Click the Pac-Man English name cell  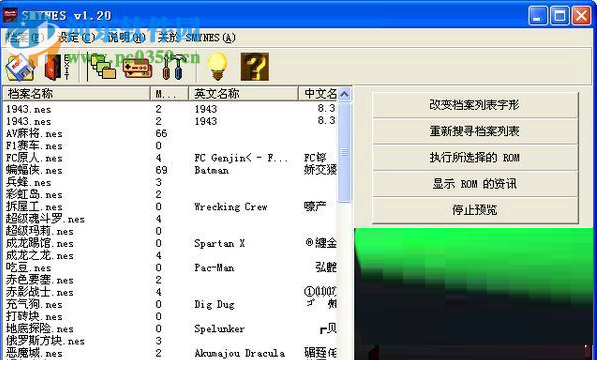[x=214, y=268]
